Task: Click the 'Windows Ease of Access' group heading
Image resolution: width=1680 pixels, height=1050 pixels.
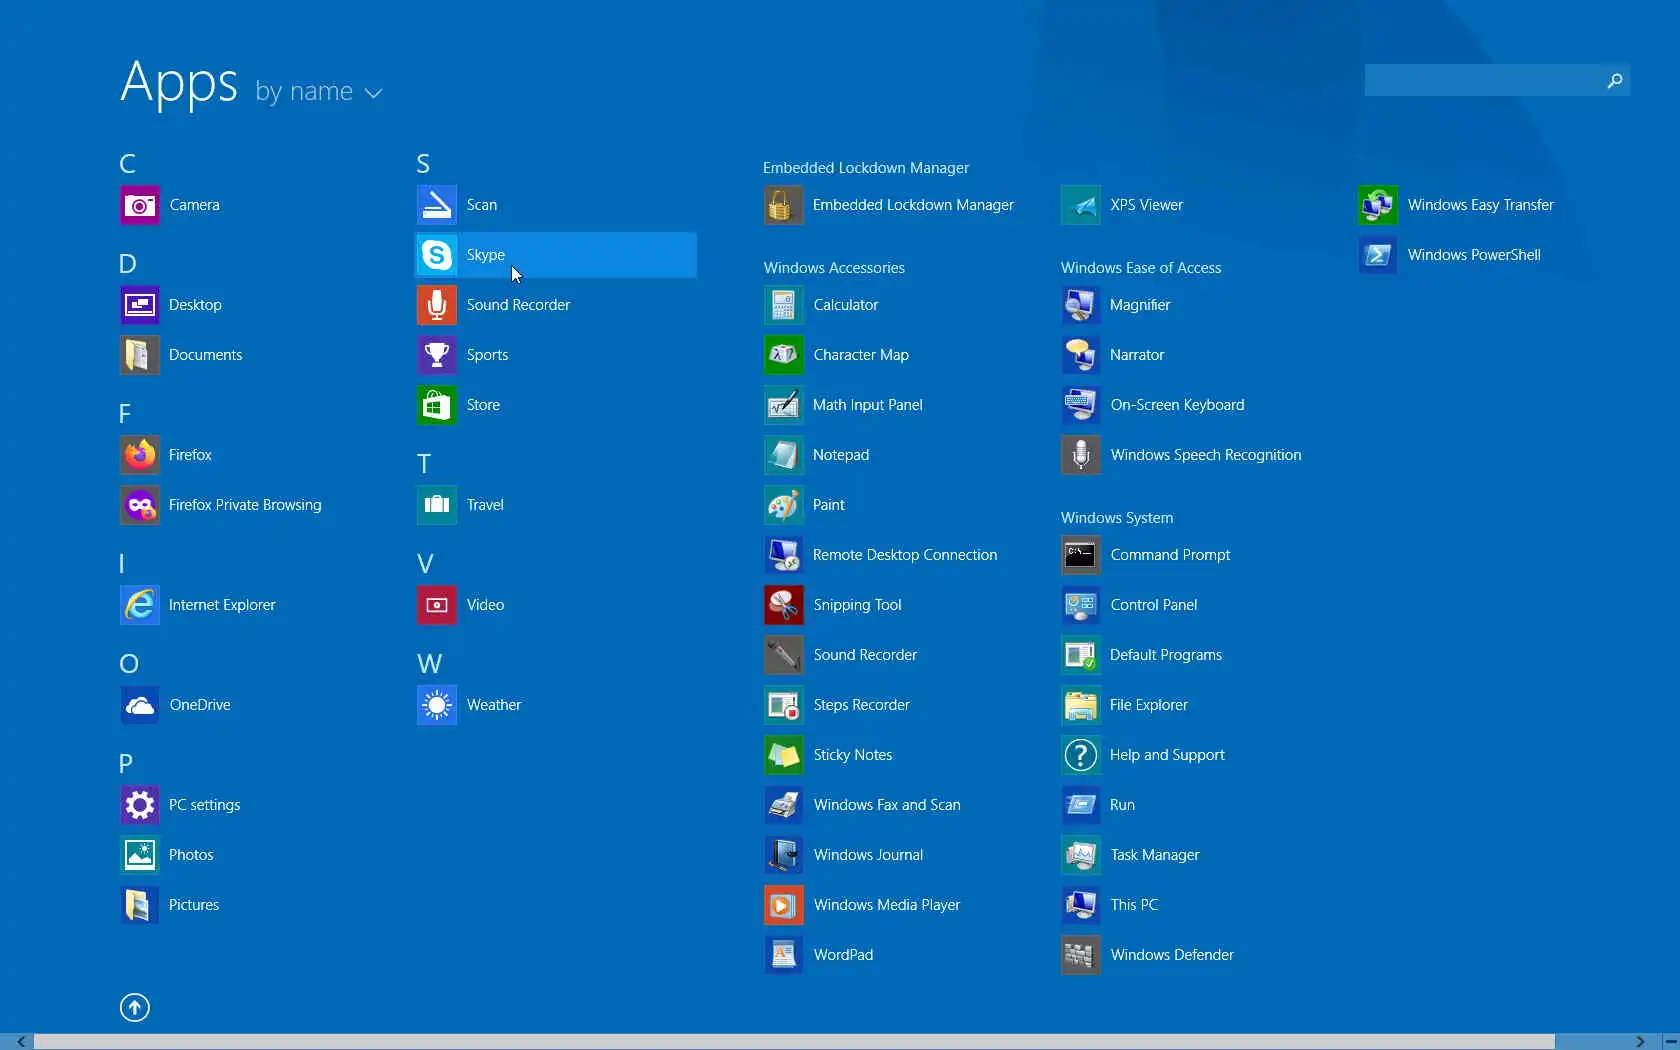Action: coord(1141,268)
